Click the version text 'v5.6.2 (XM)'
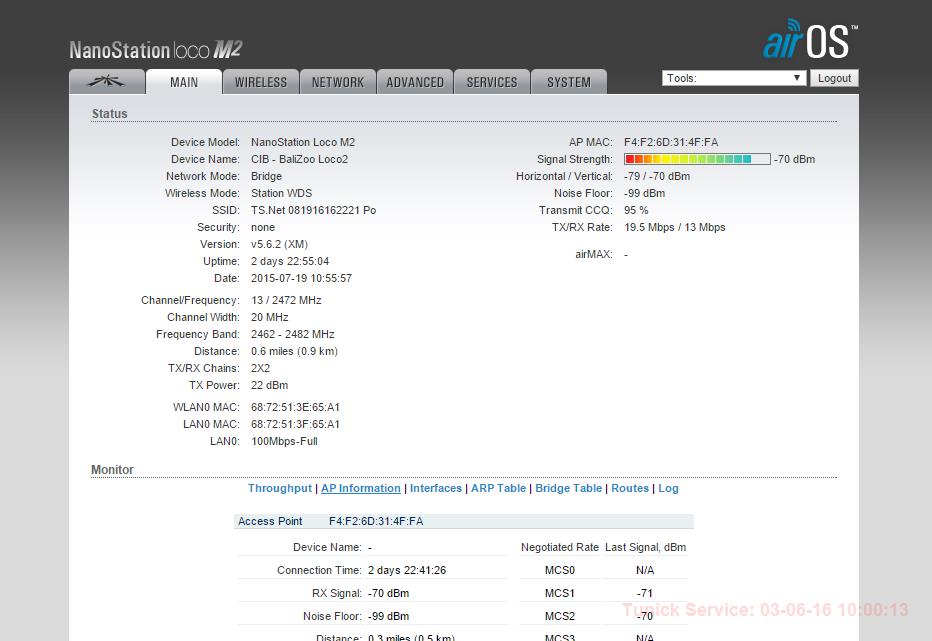This screenshot has height=641, width=932. coord(279,244)
